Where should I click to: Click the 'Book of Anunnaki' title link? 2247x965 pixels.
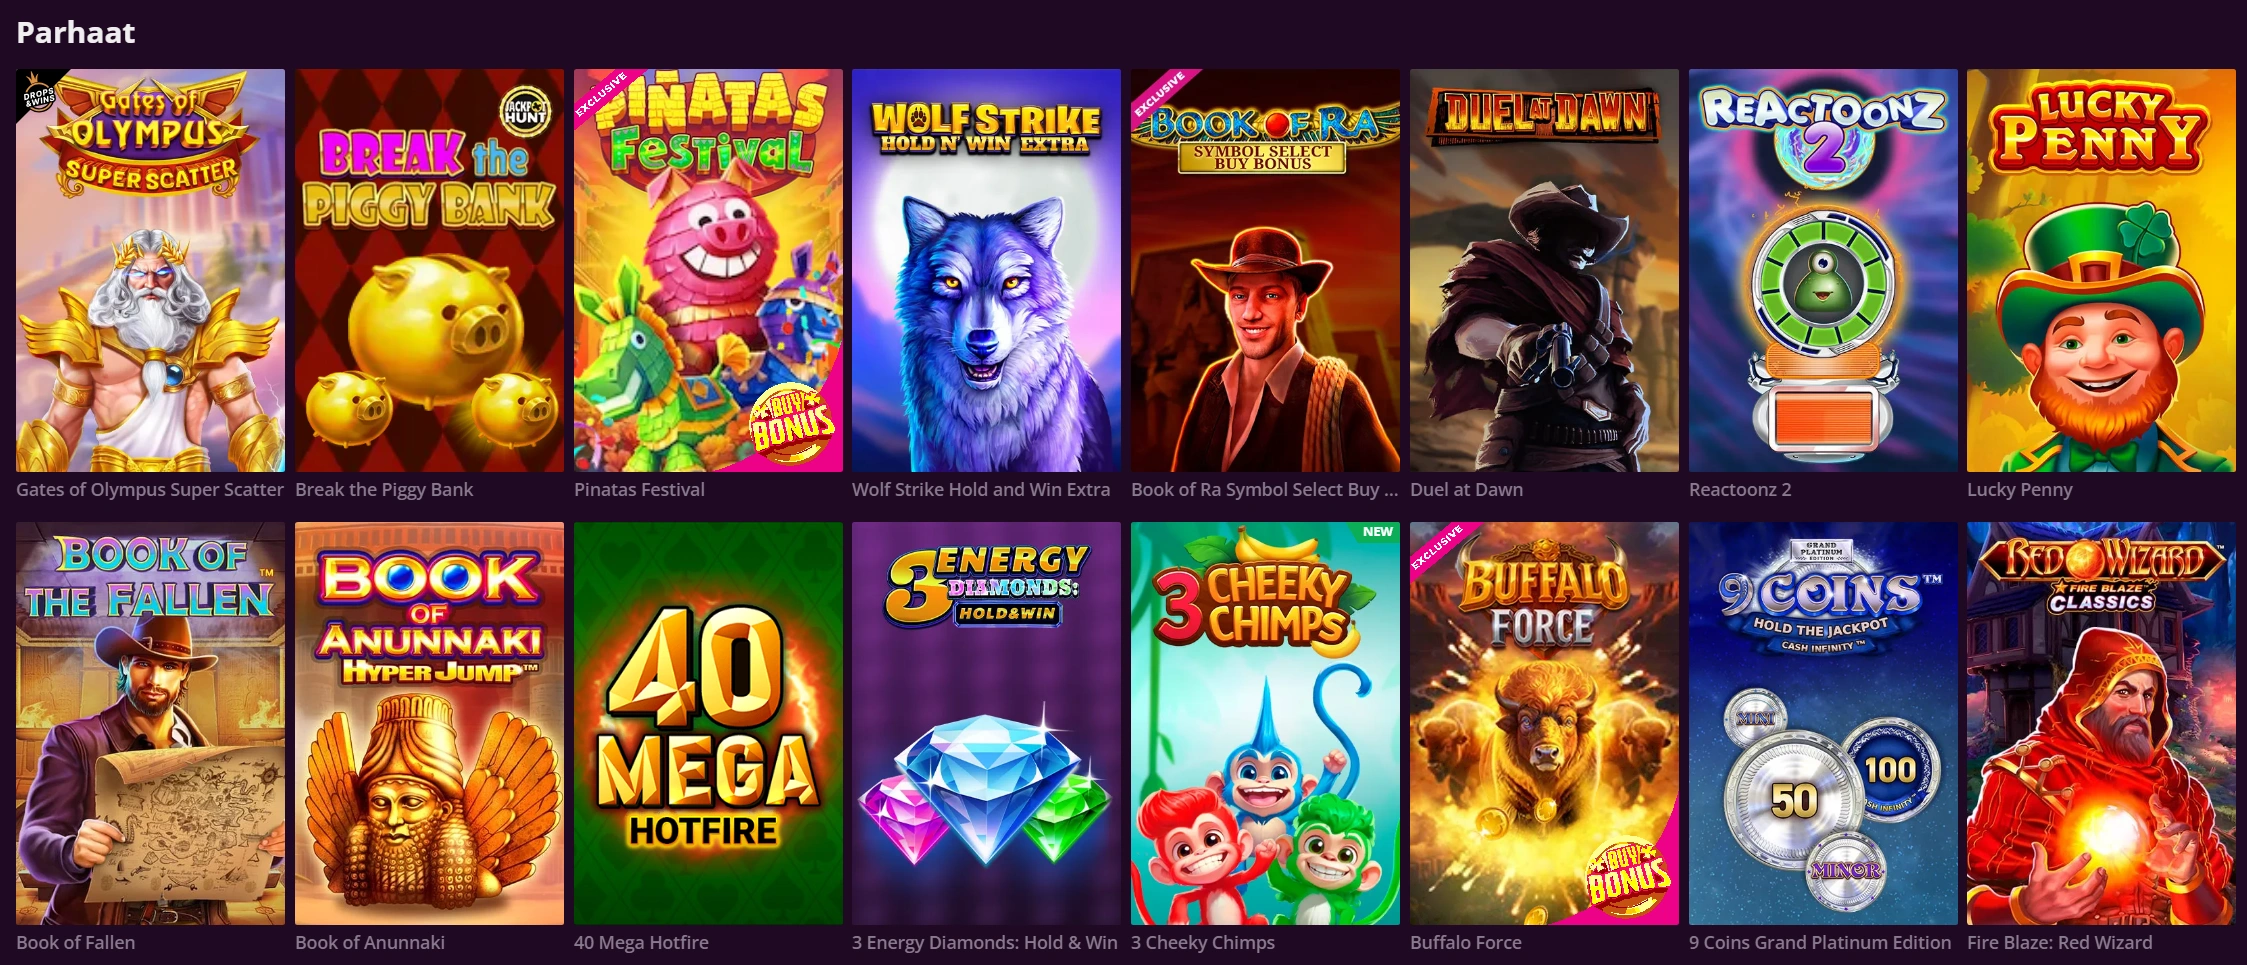point(370,942)
